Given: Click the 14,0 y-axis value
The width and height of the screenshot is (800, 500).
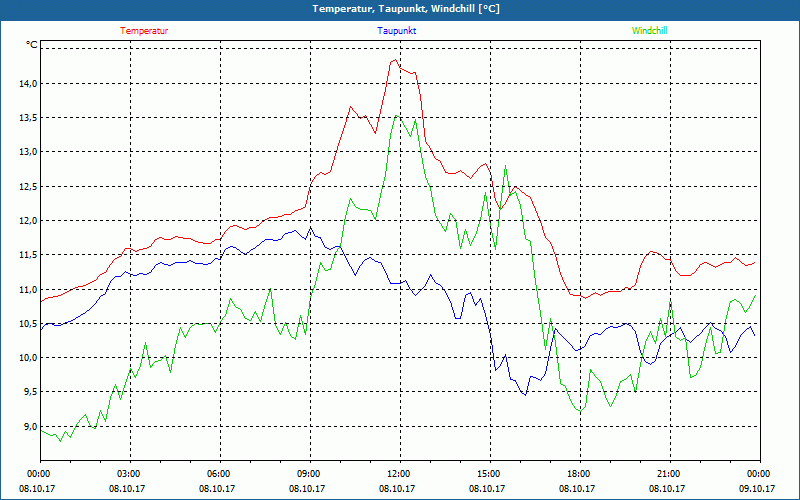Looking at the screenshot, I should click(29, 83).
